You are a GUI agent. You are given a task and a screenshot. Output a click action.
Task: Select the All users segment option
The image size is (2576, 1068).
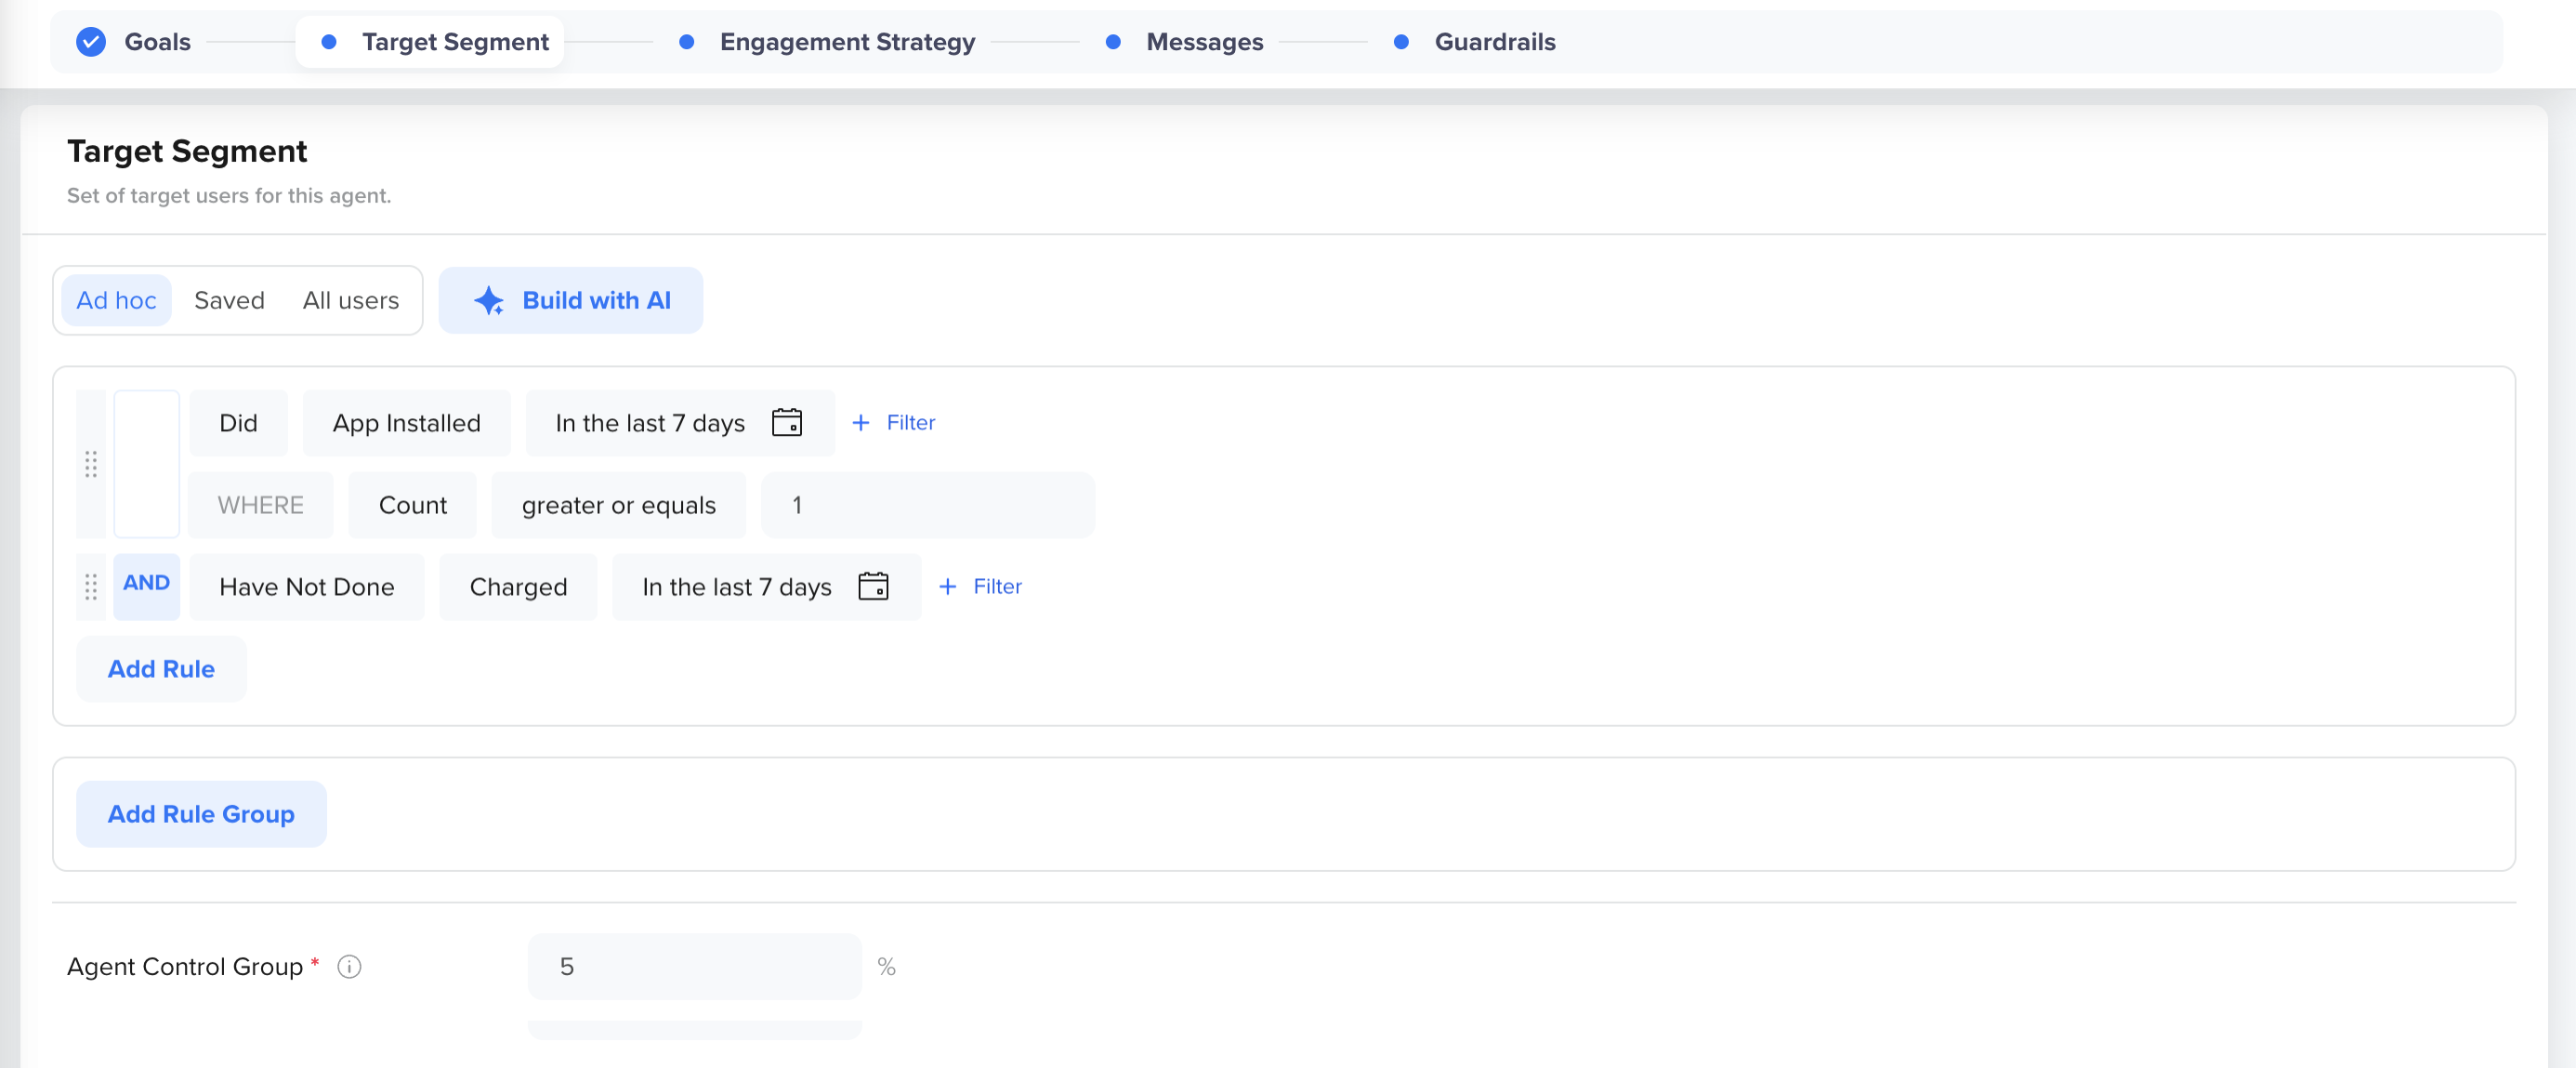pos(351,301)
